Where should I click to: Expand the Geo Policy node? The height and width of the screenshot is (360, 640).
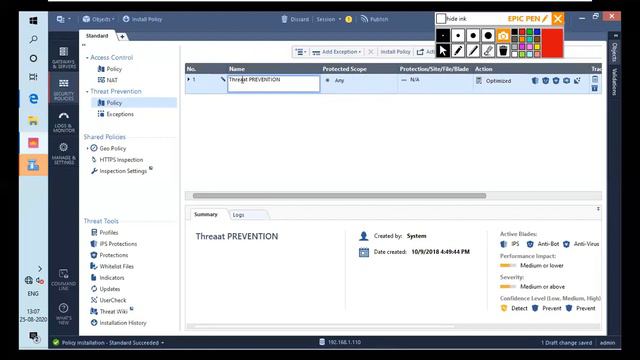click(87, 149)
